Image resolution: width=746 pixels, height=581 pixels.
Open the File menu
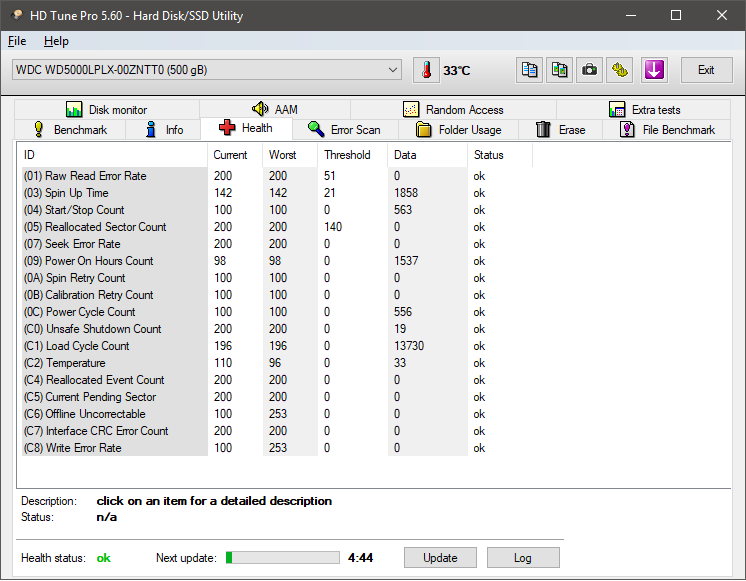pos(17,41)
